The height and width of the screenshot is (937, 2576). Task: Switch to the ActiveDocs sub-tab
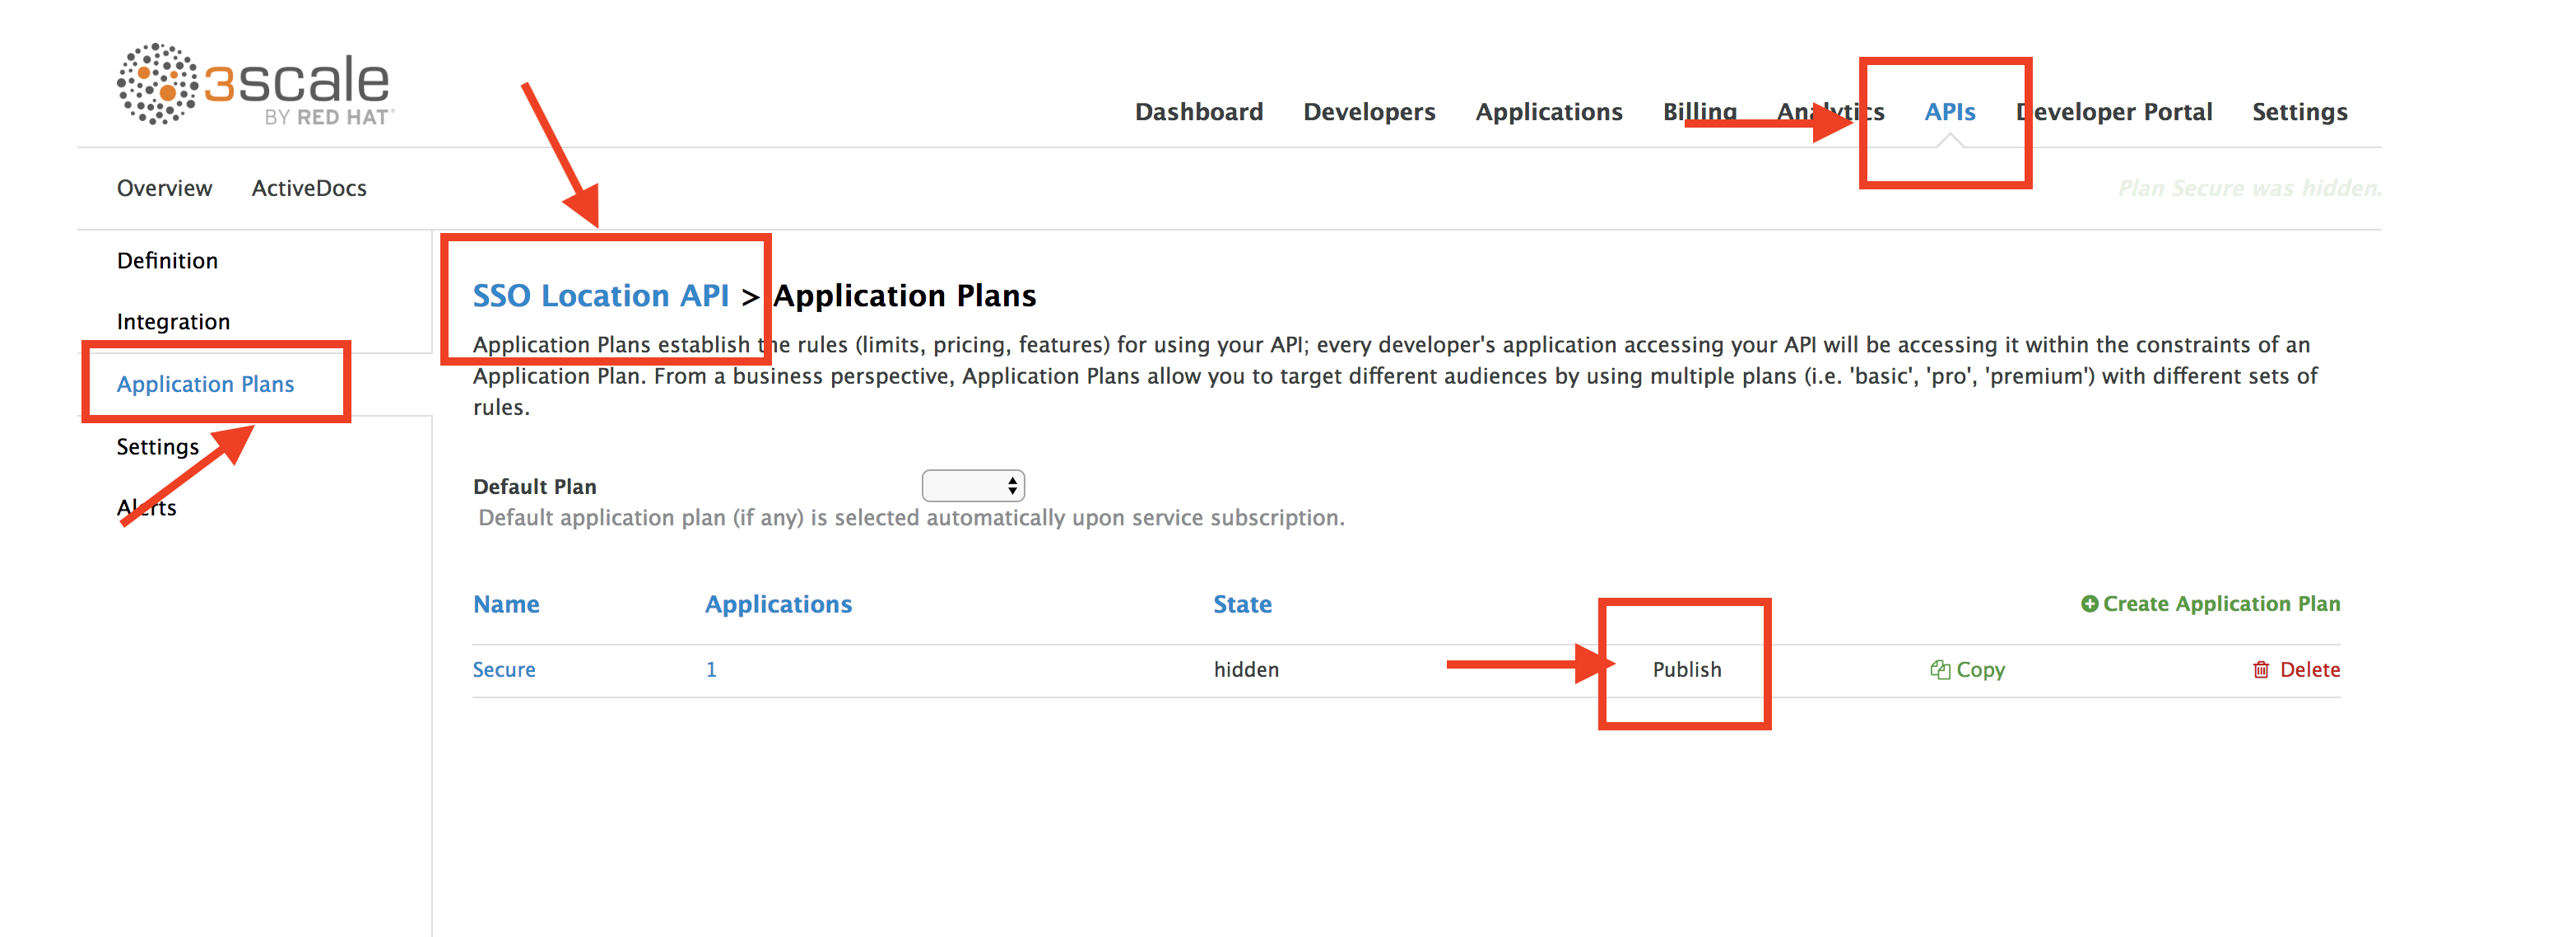309,188
